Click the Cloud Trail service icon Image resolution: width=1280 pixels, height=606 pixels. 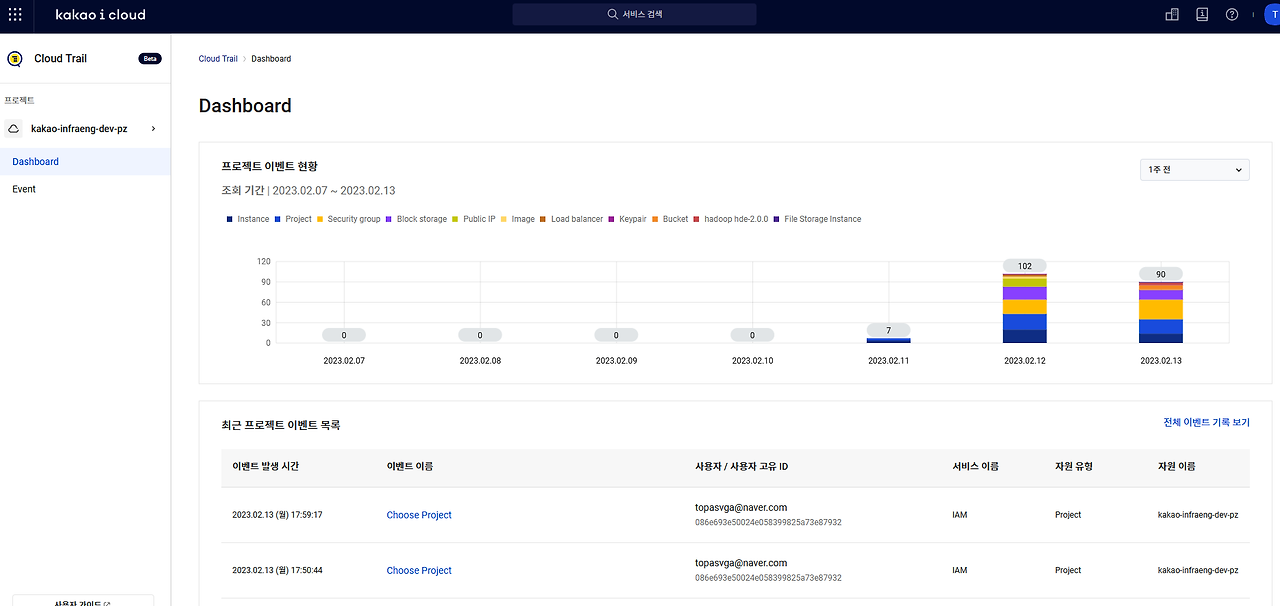[x=15, y=58]
